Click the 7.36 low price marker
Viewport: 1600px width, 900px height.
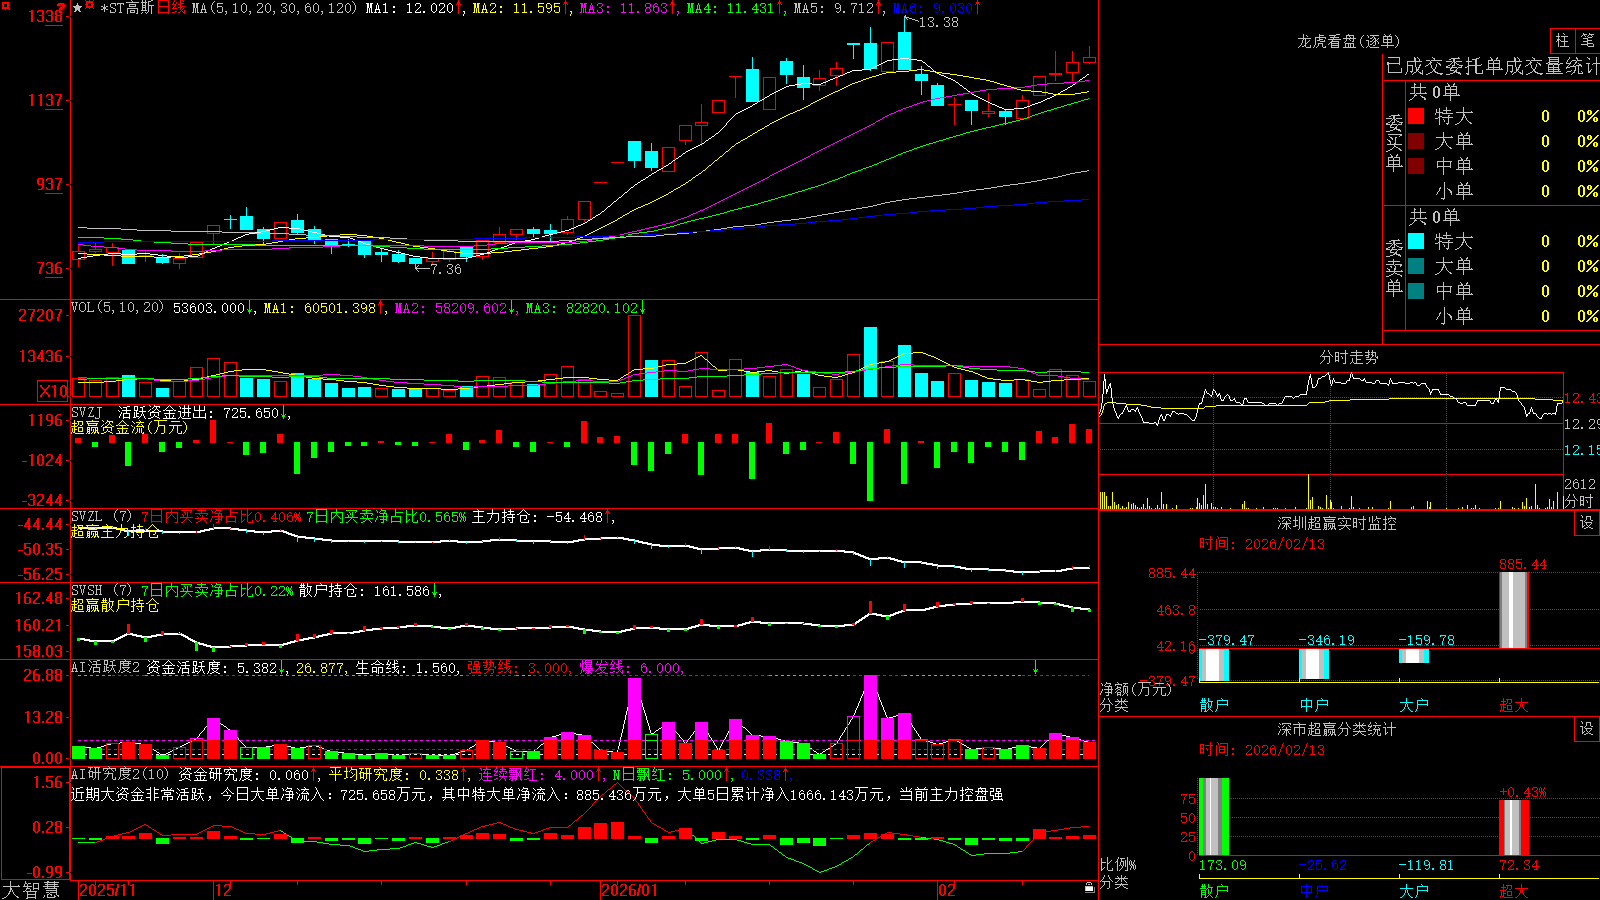point(446,269)
